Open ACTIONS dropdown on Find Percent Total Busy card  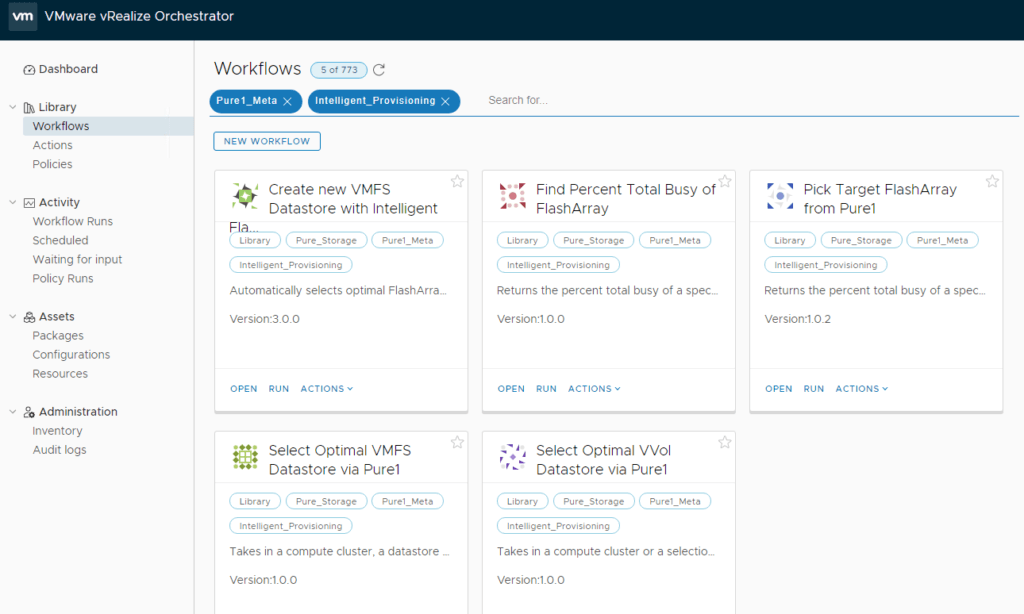[594, 389]
